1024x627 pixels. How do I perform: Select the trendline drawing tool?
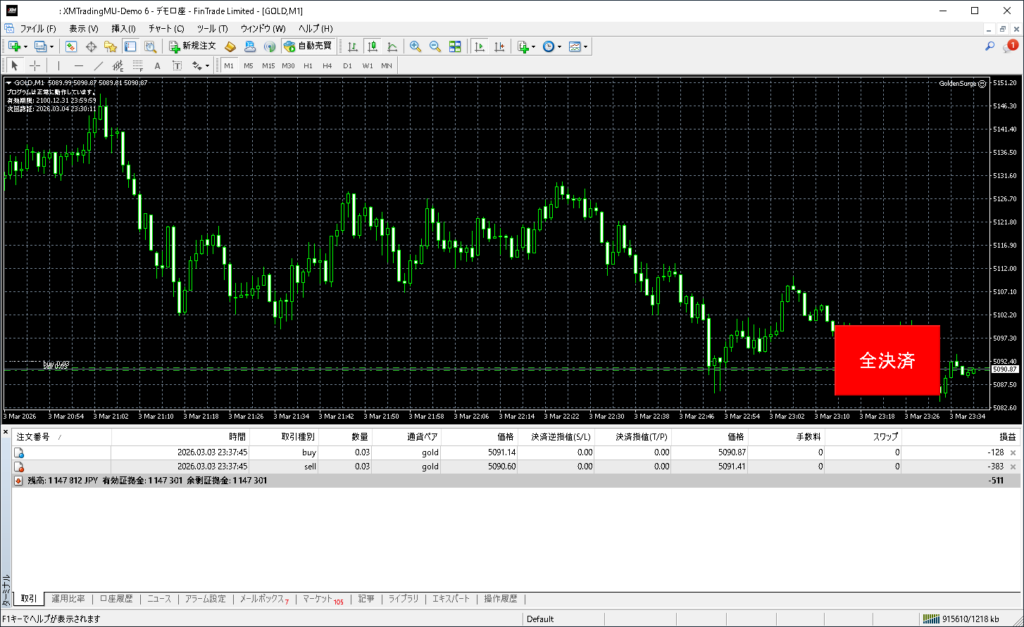tap(98, 65)
